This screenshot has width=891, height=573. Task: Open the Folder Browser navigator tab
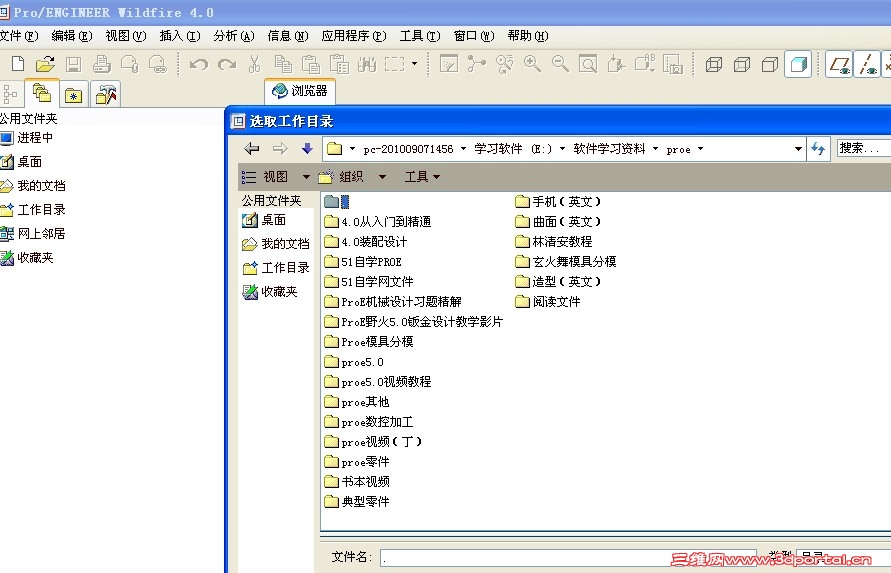[x=41, y=93]
